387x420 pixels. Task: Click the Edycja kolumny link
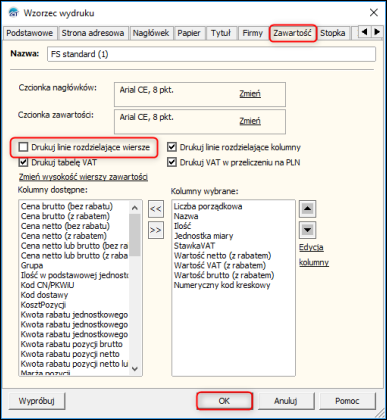[x=314, y=255]
